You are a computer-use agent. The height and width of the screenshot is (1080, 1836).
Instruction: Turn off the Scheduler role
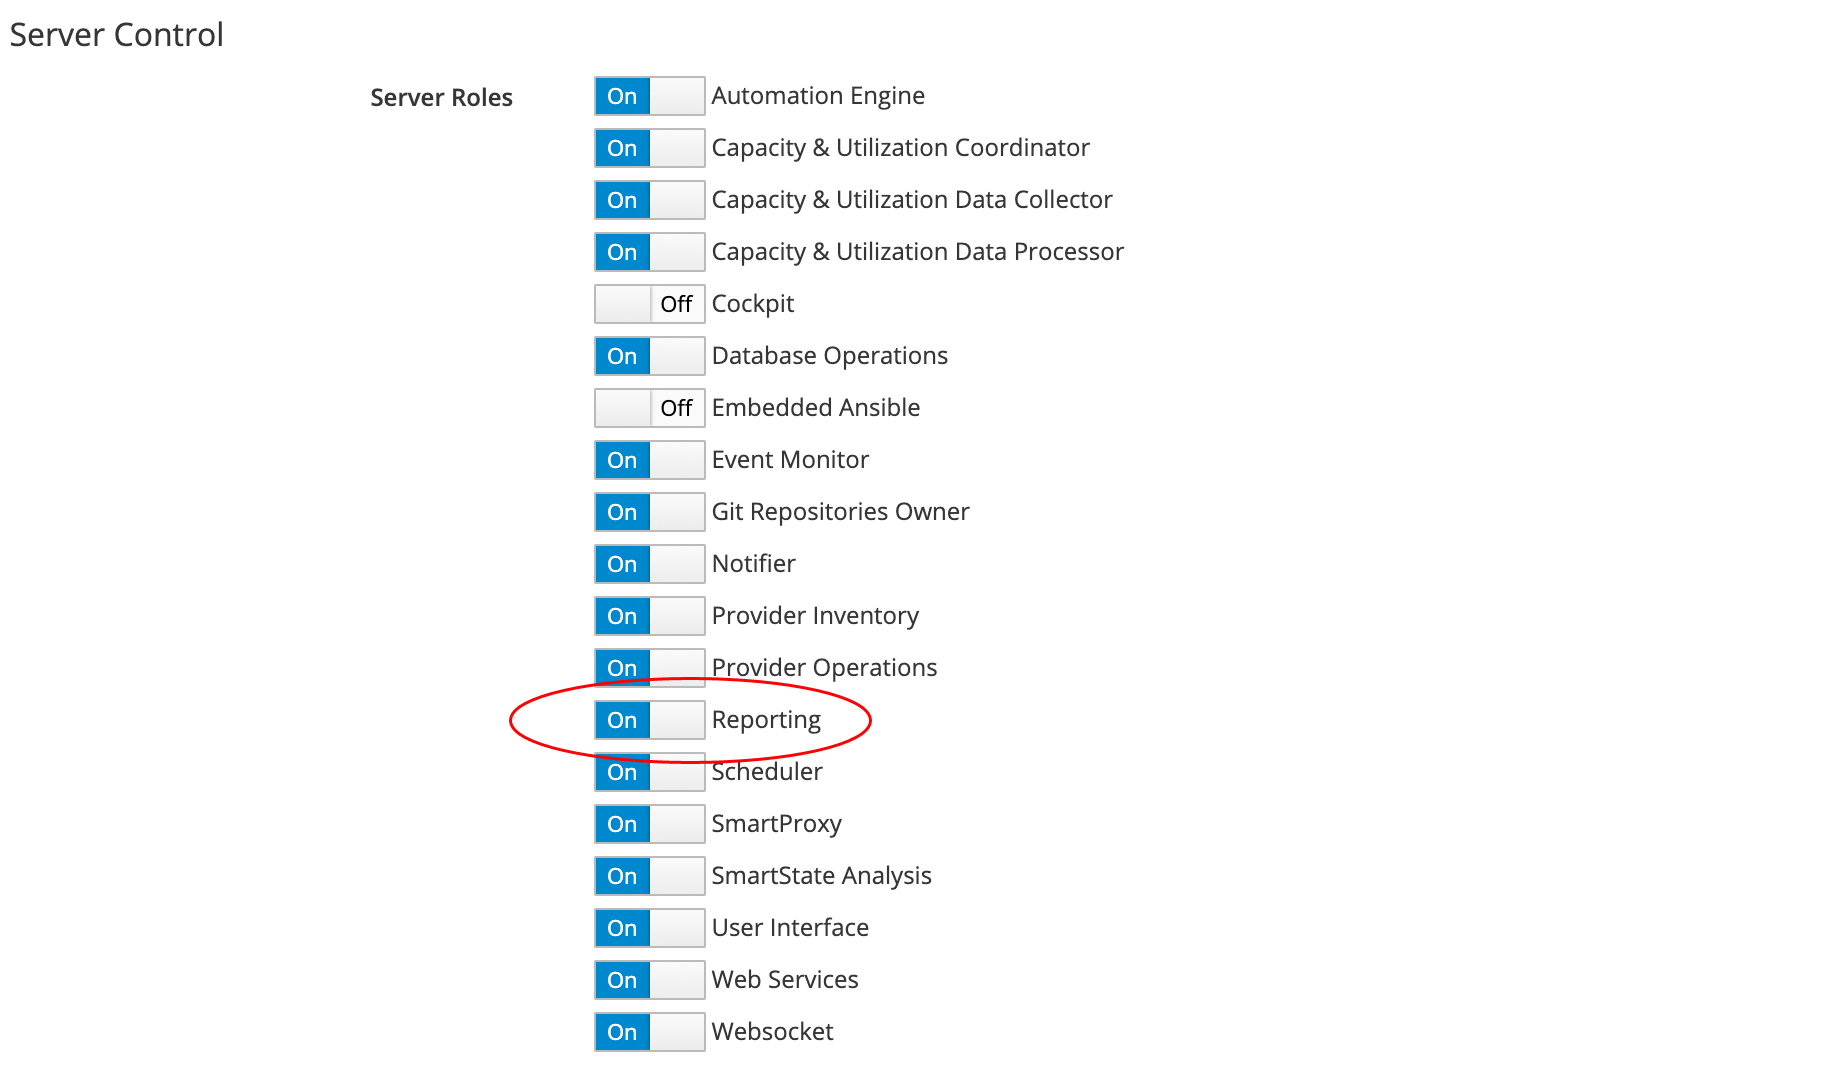[649, 772]
